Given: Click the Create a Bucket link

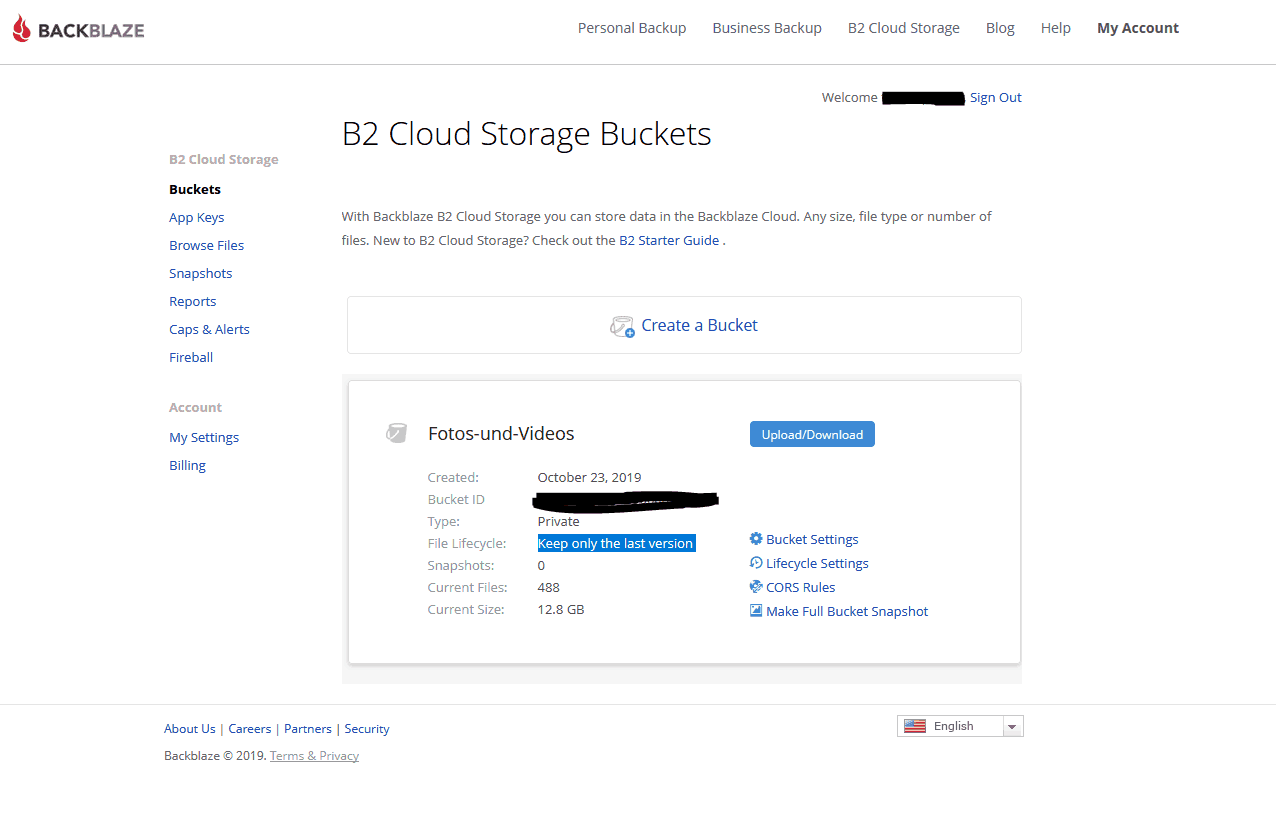Looking at the screenshot, I should (699, 325).
